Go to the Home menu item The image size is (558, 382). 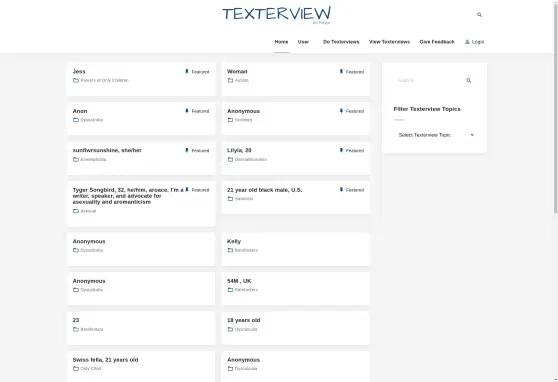pos(281,42)
